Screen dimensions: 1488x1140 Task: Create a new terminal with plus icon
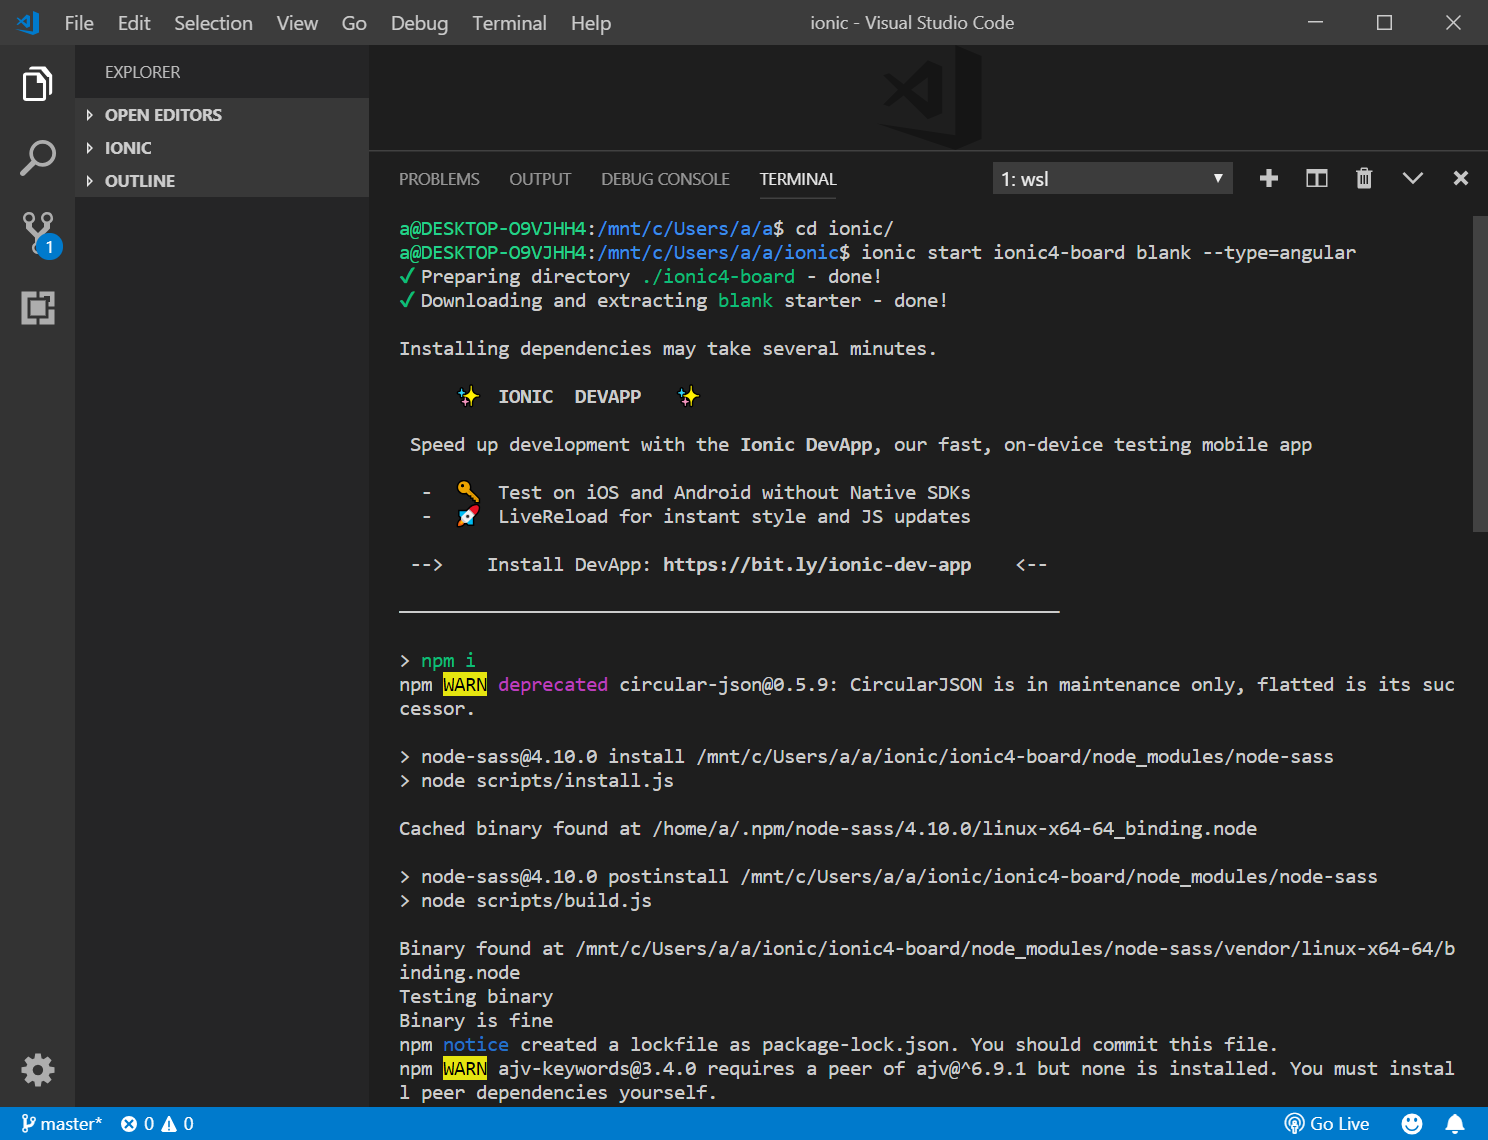[1268, 179]
